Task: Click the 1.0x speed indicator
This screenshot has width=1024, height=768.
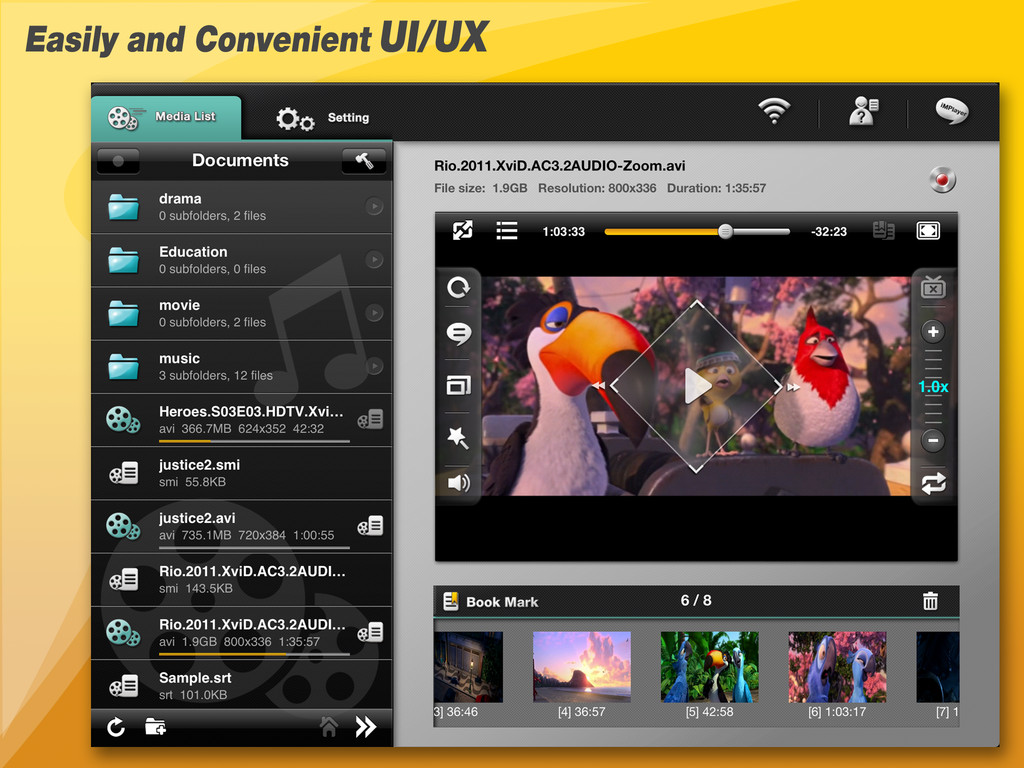Action: 933,387
